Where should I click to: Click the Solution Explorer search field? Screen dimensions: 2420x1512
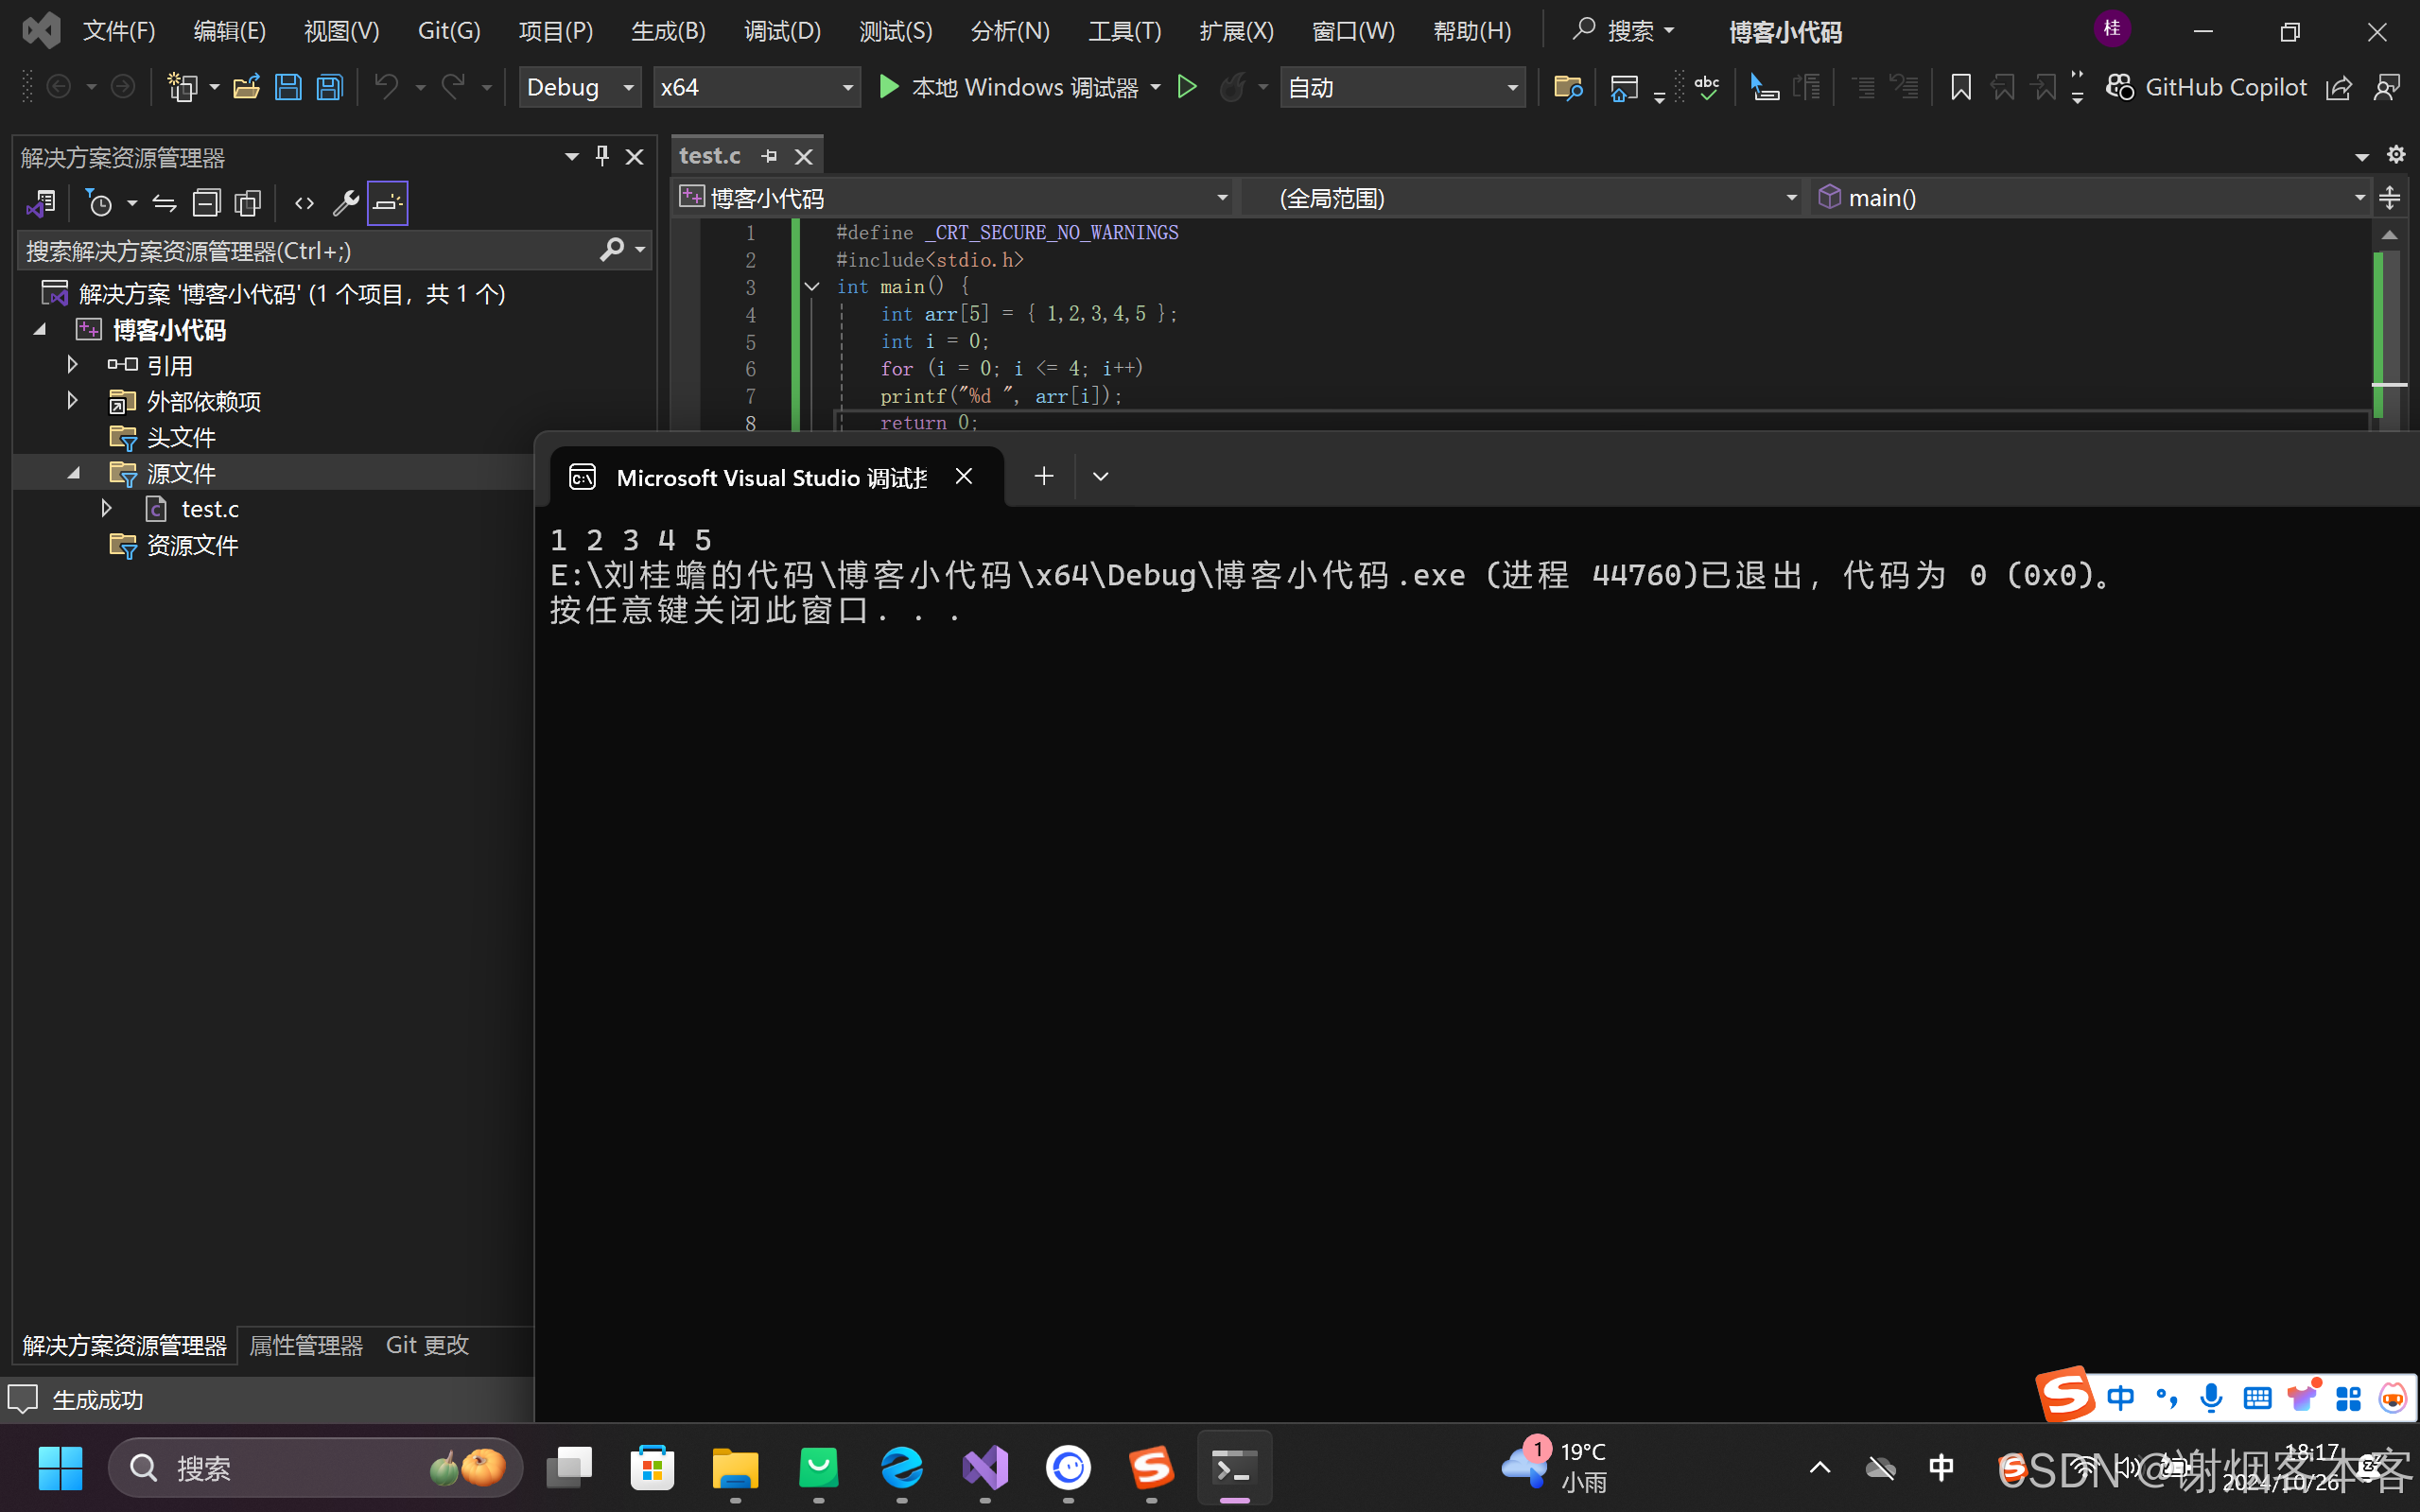(x=300, y=251)
